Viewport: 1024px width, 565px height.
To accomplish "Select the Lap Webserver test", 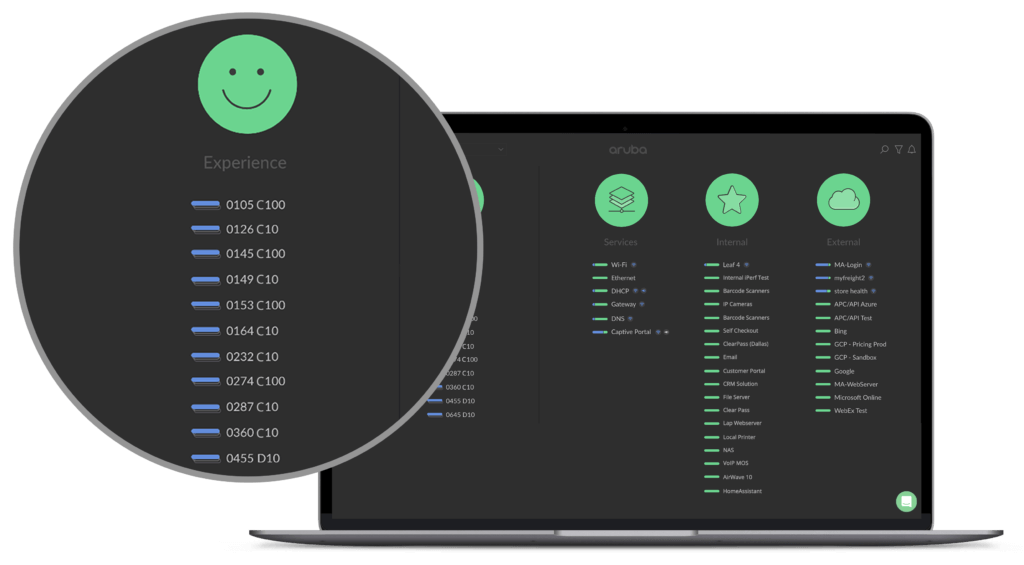I will point(733,423).
